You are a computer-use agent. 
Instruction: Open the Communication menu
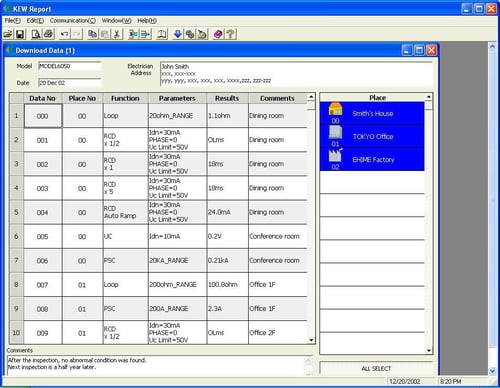[x=73, y=21]
